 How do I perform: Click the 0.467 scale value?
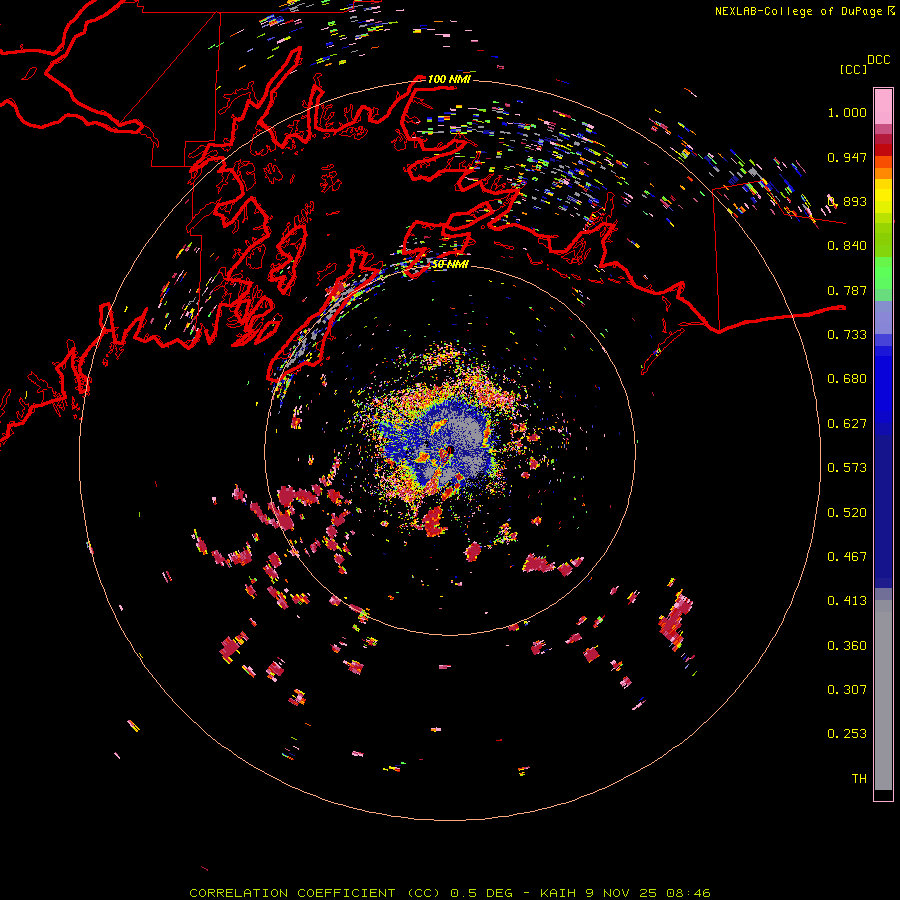(x=847, y=557)
